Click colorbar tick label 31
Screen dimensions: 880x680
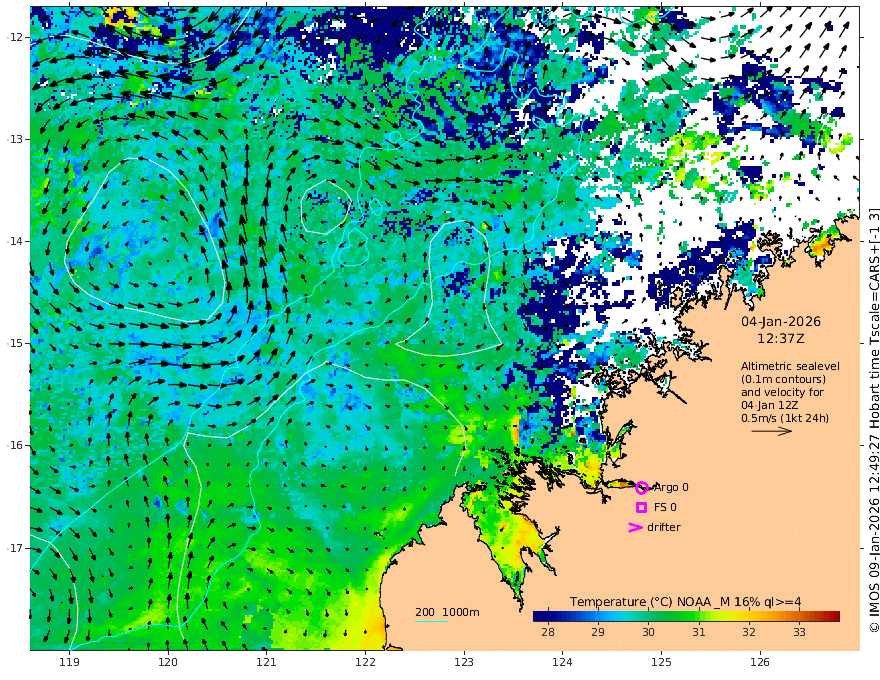click(x=698, y=632)
